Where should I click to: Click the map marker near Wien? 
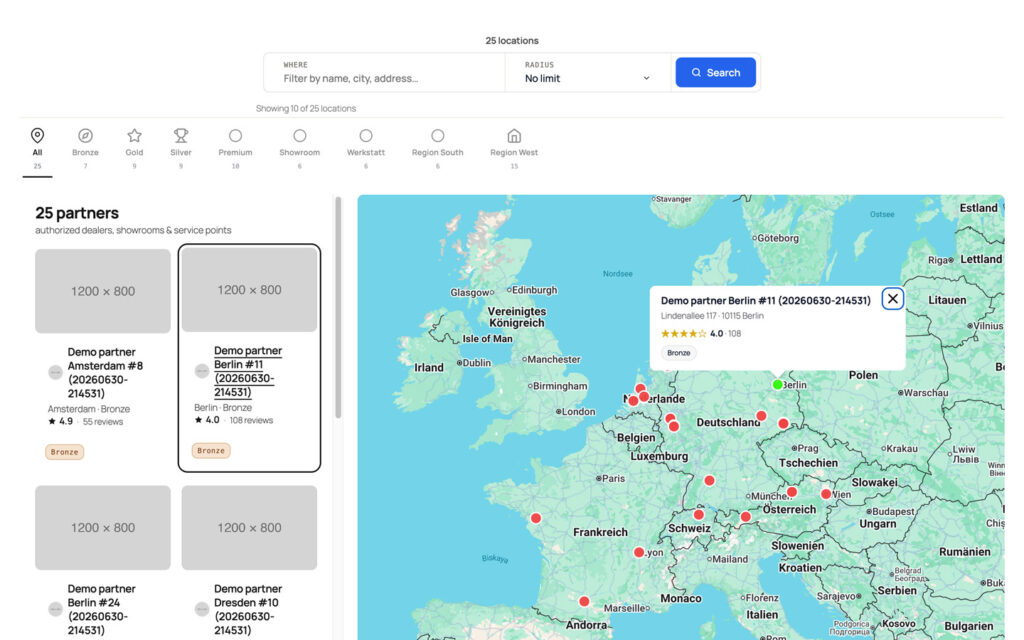[x=826, y=494]
